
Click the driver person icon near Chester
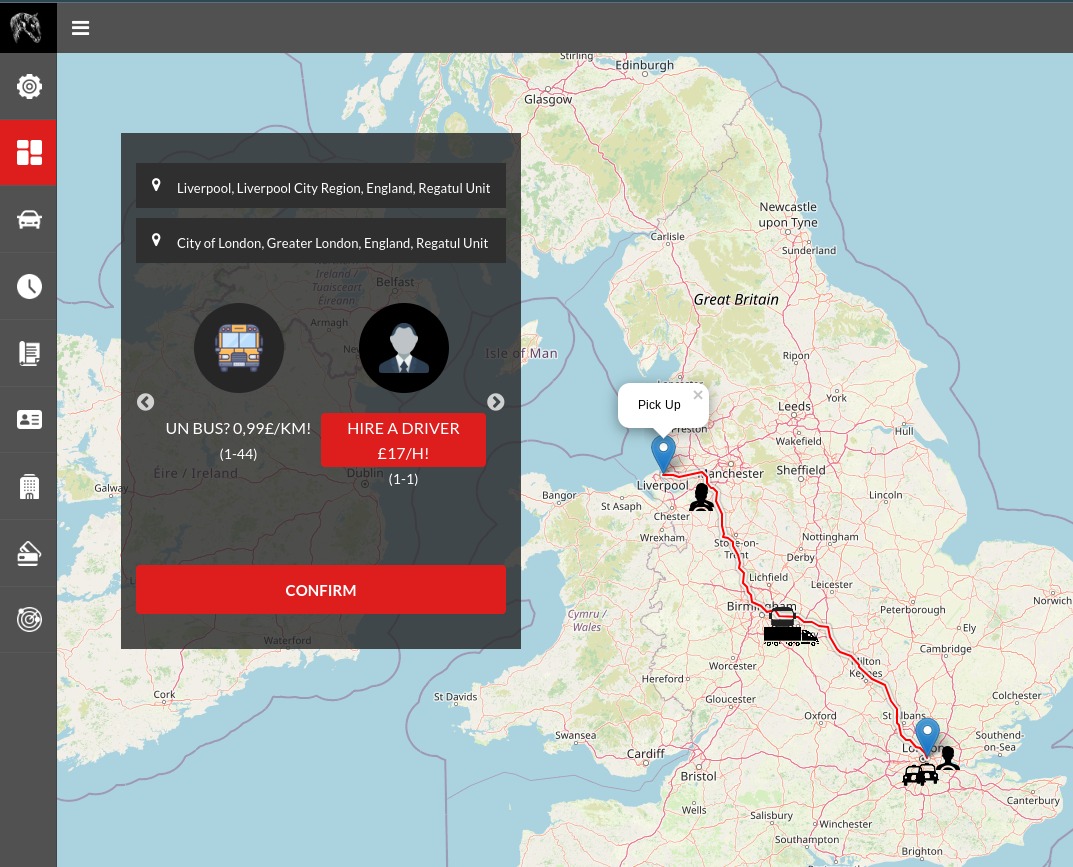[x=701, y=497]
